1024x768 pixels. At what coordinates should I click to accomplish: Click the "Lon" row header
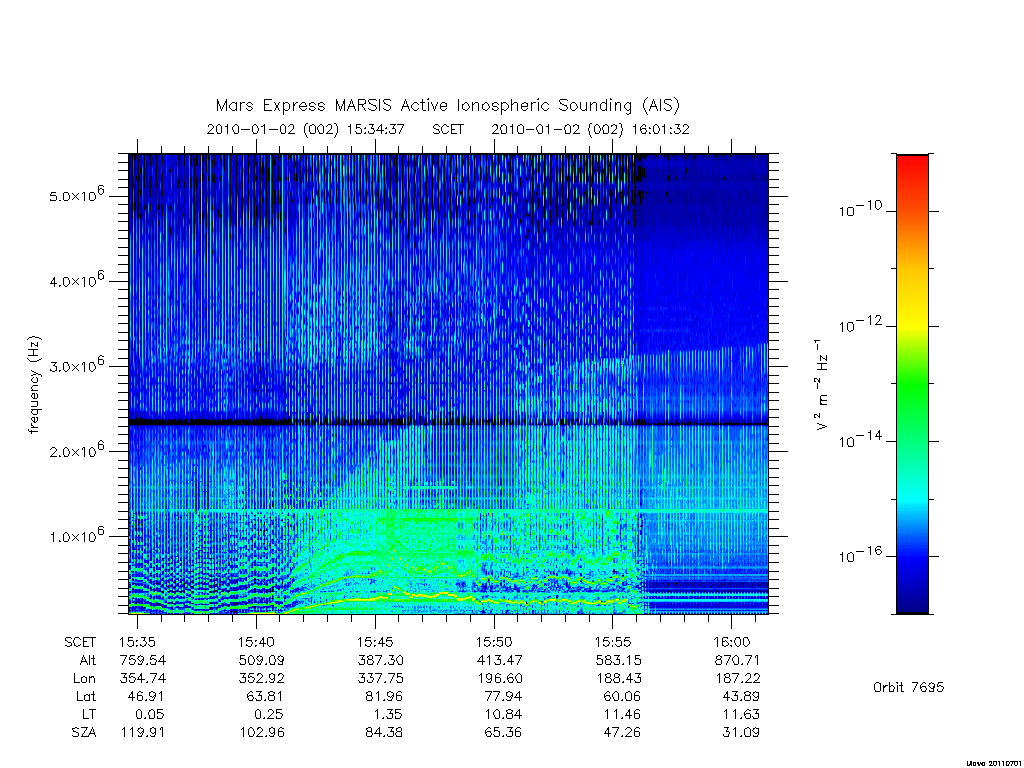tap(84, 679)
